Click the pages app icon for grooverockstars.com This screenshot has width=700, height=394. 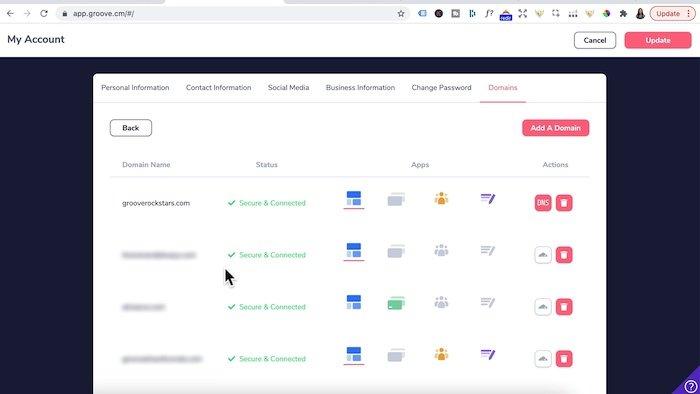(354, 199)
